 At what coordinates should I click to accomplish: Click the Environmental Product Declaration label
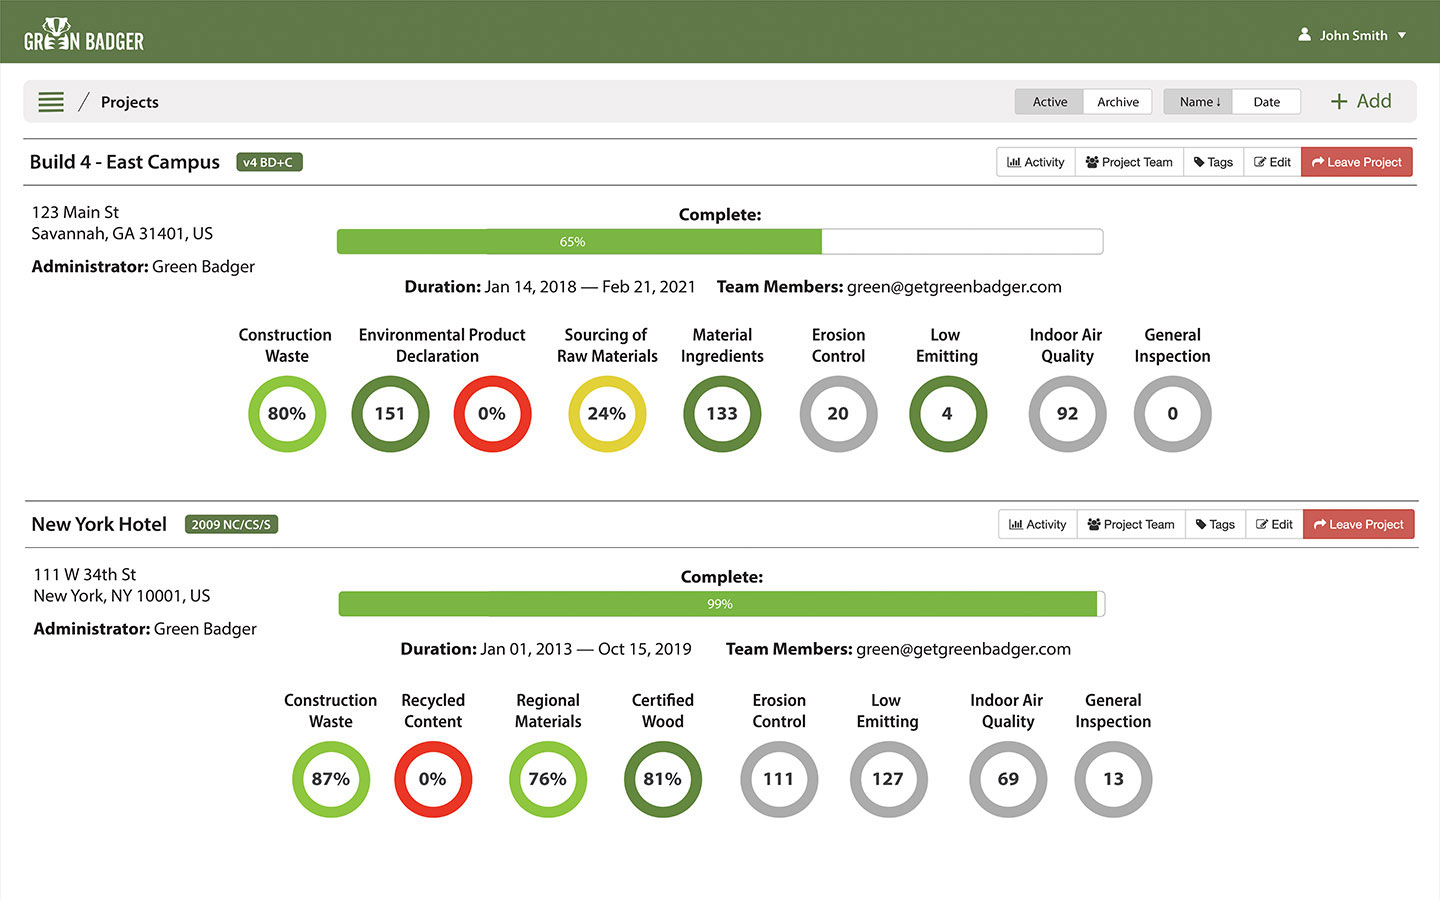(441, 346)
